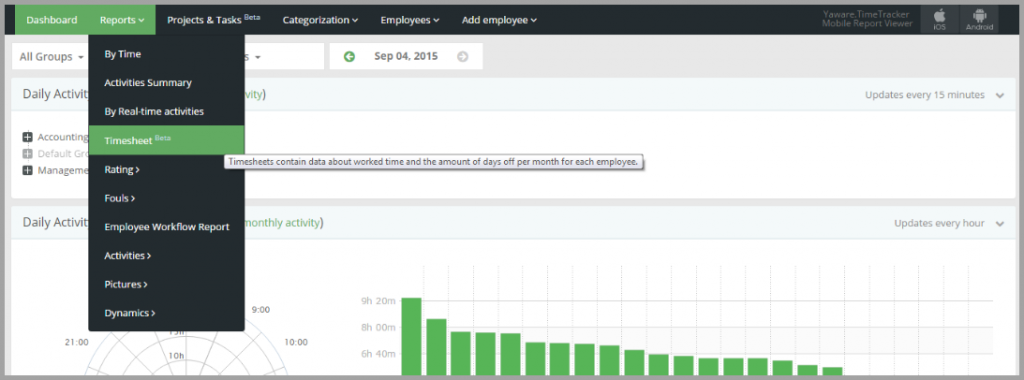The height and width of the screenshot is (380, 1024).
Task: Click the tallest green bar in the chart
Action: coord(411,336)
